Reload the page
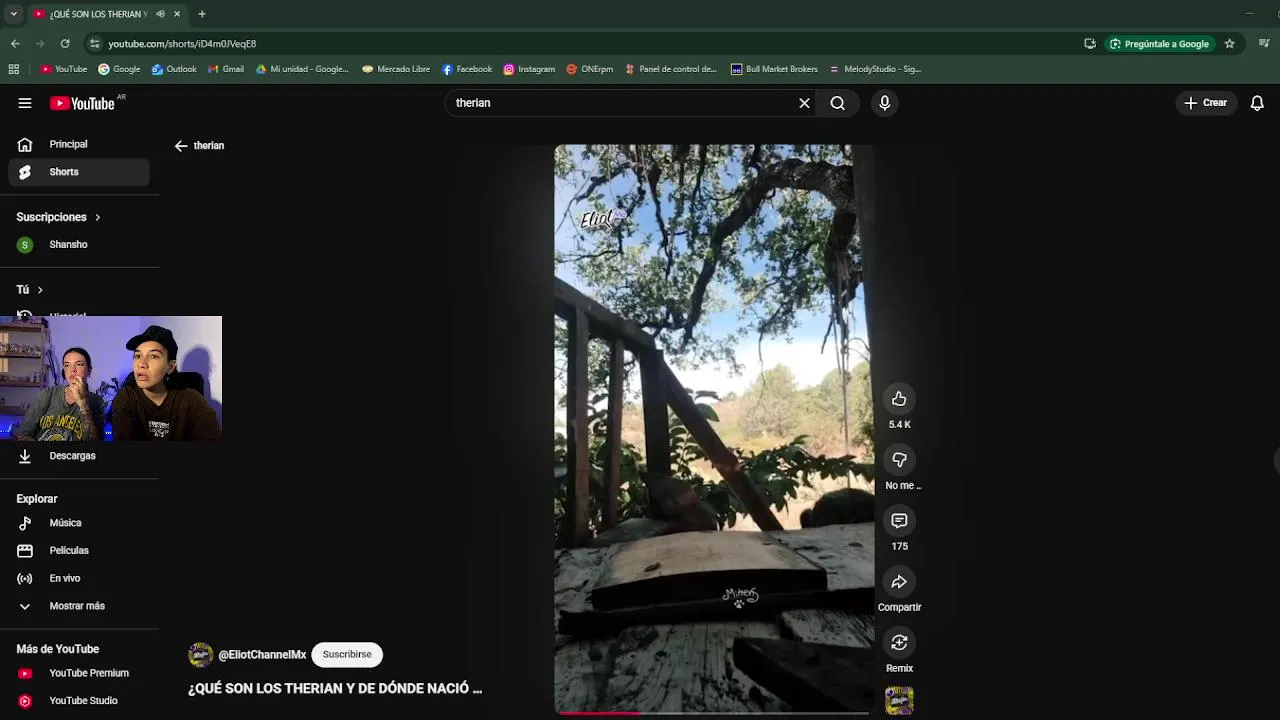The height and width of the screenshot is (720, 1280). pos(65,44)
